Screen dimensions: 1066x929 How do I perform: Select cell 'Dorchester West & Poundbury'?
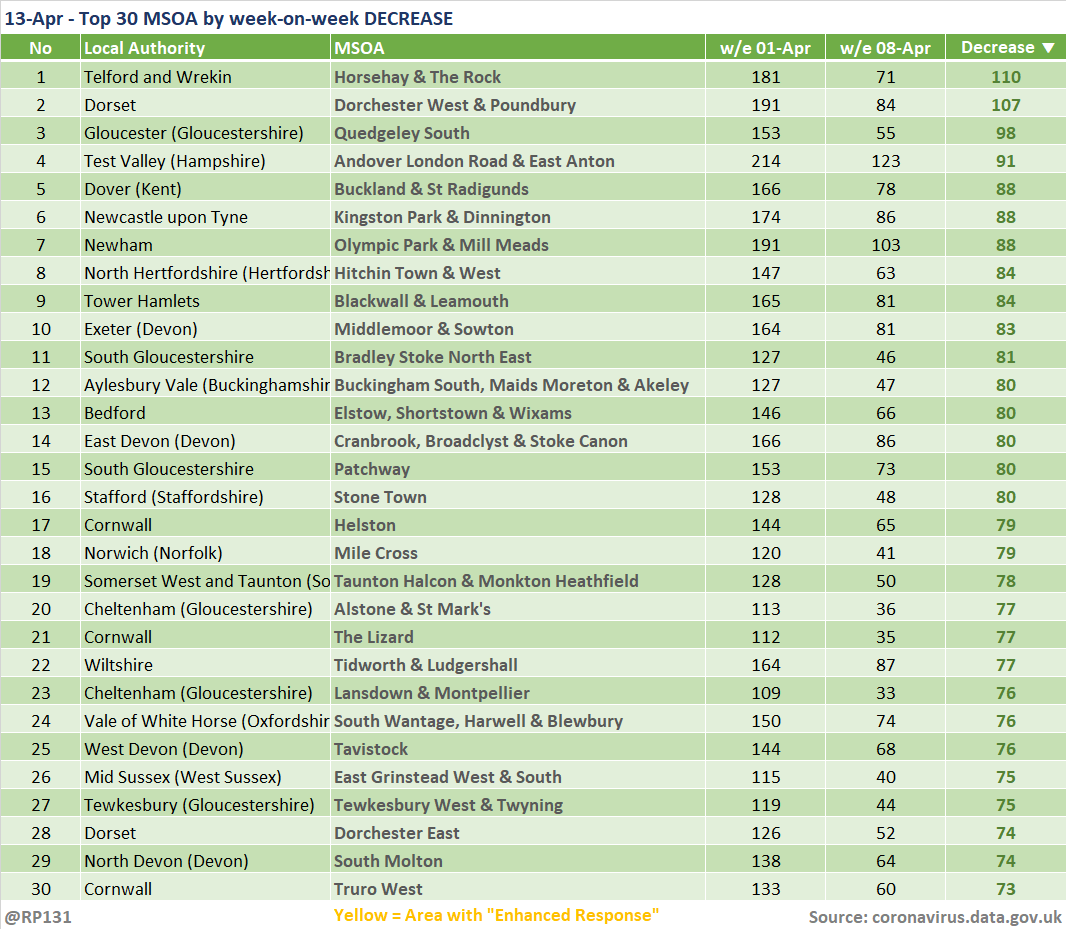[517, 105]
